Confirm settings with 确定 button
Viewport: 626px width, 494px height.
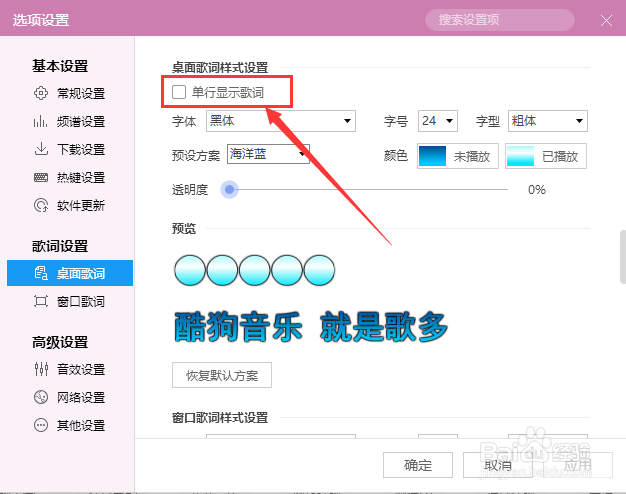418,465
